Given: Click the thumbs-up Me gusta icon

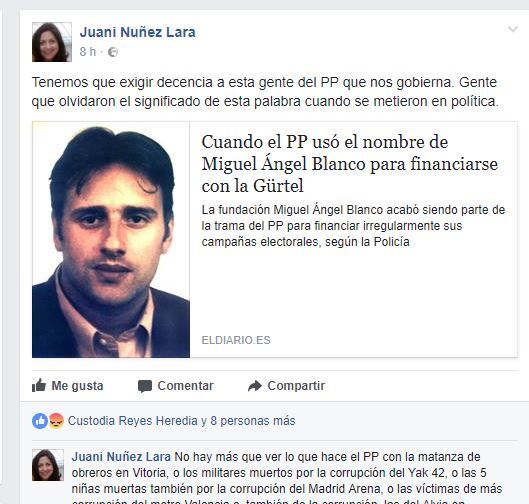Looking at the screenshot, I should click(x=39, y=385).
